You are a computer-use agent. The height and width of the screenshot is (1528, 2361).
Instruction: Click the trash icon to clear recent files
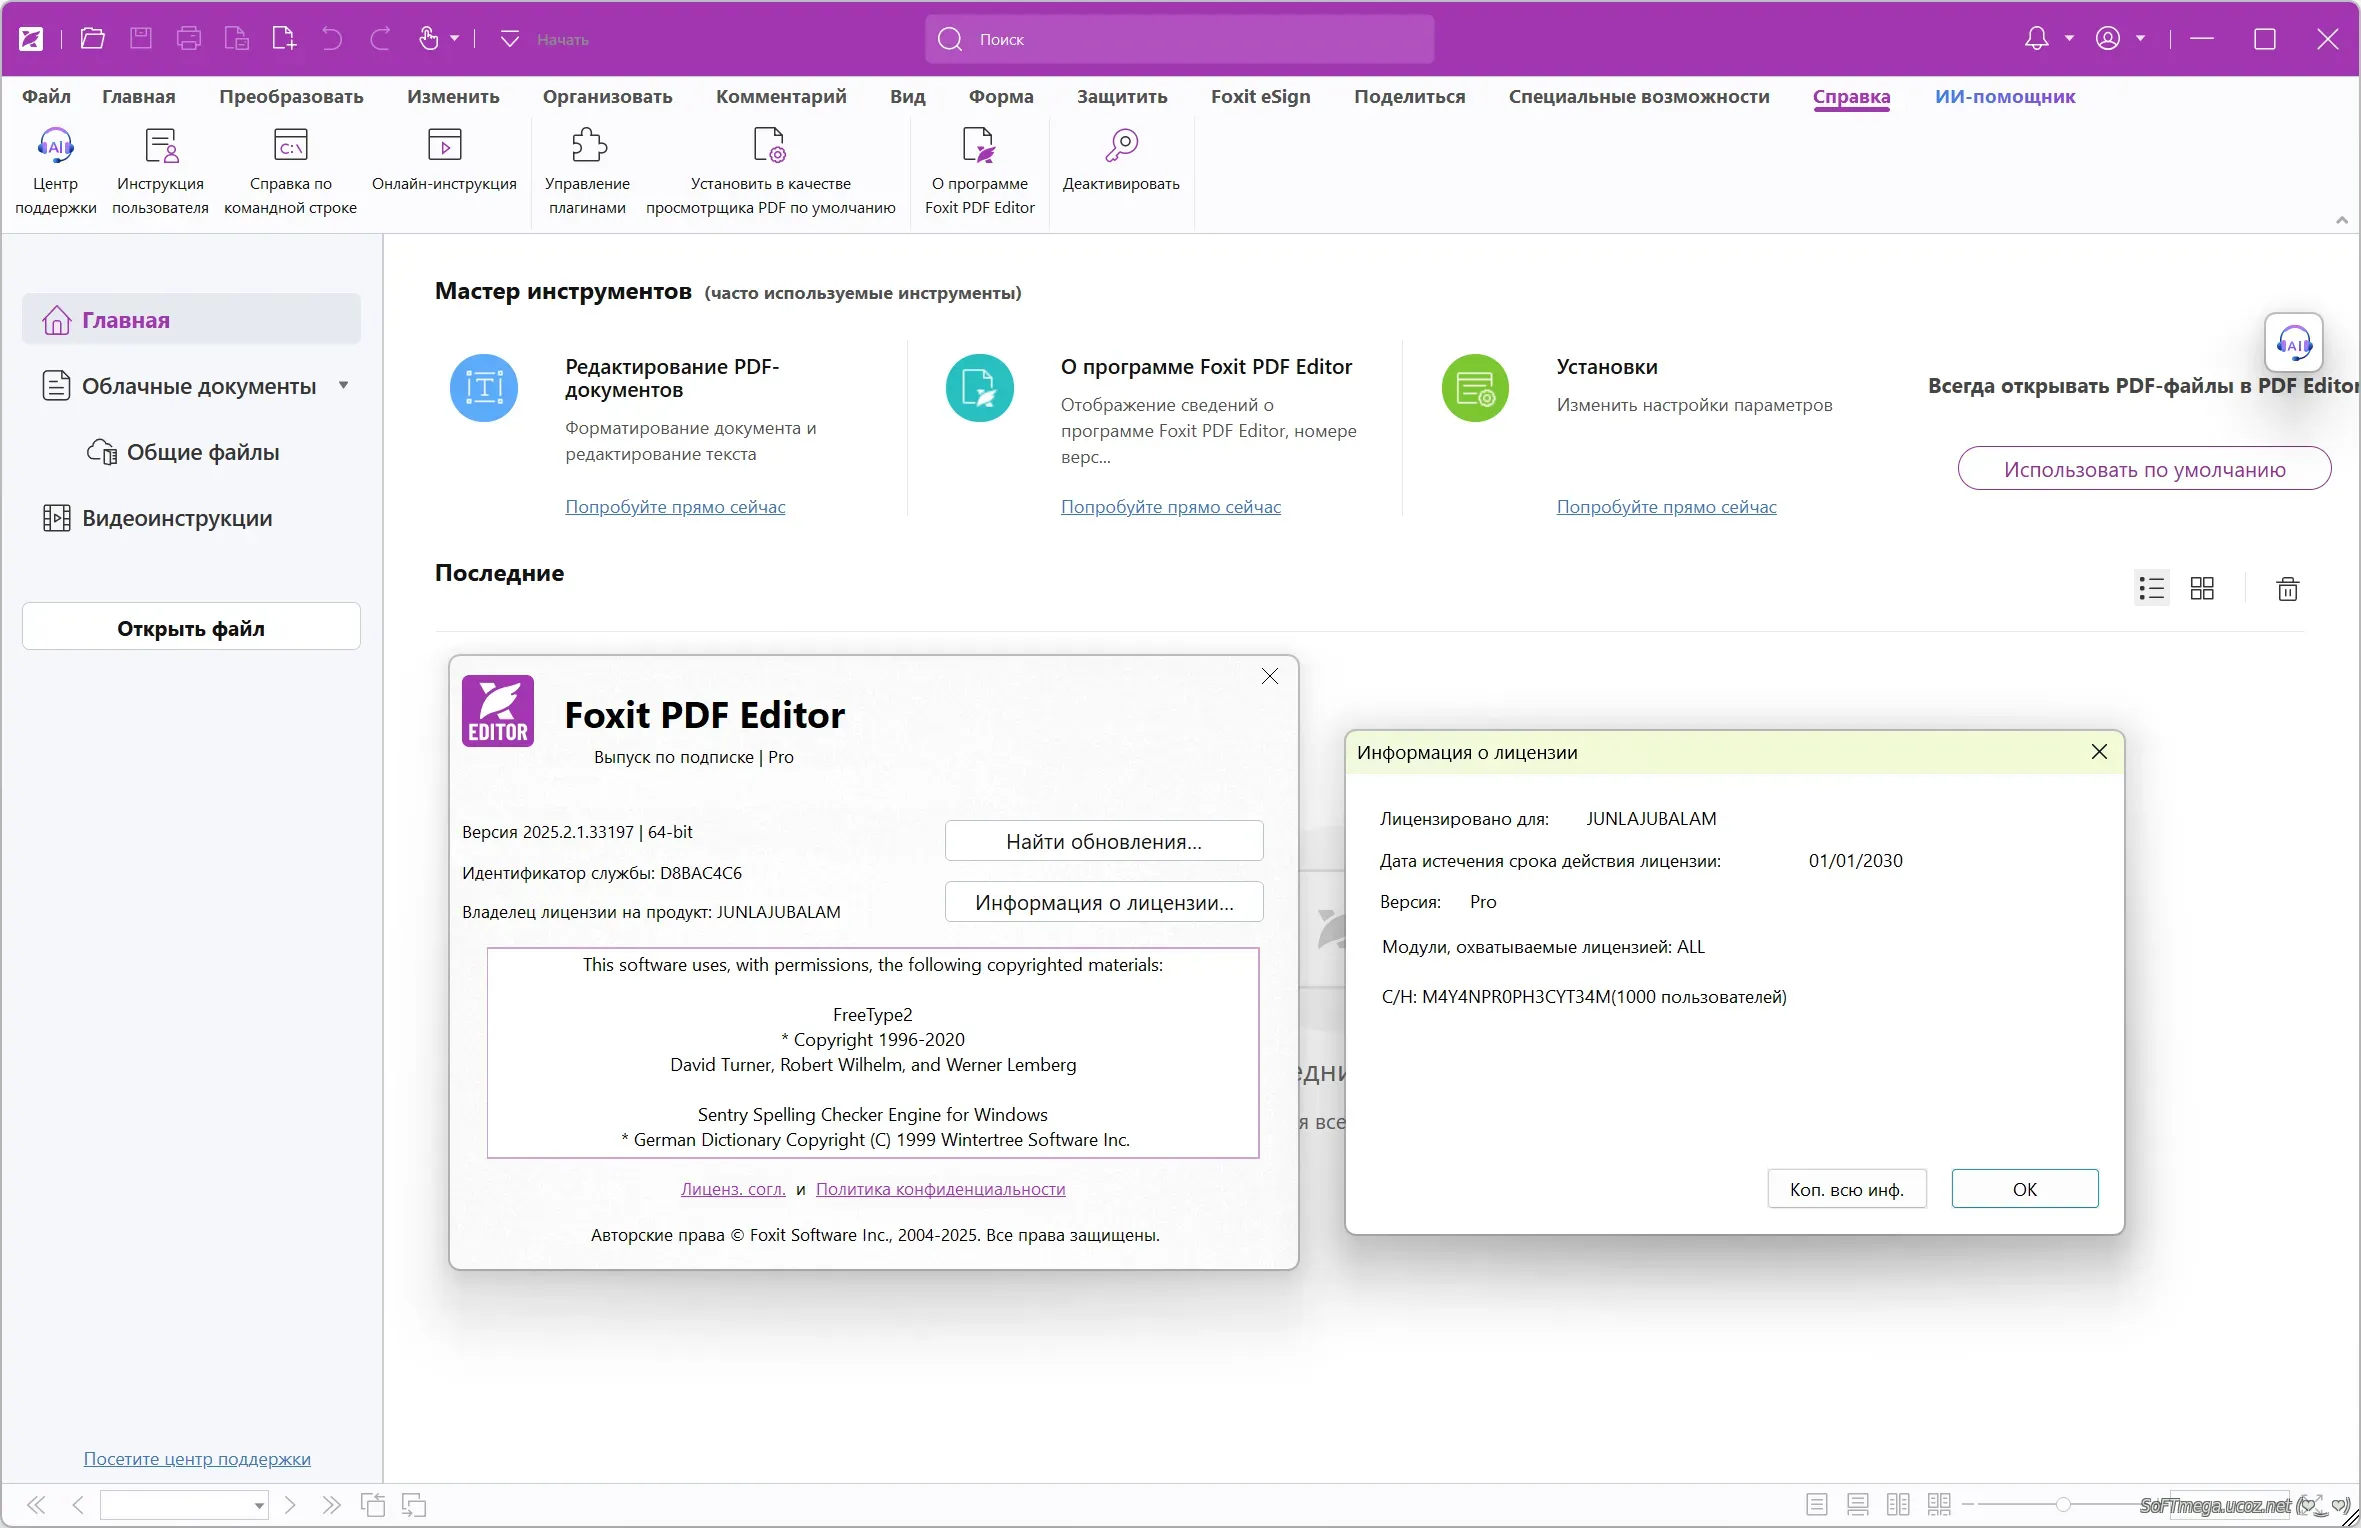(x=2288, y=589)
